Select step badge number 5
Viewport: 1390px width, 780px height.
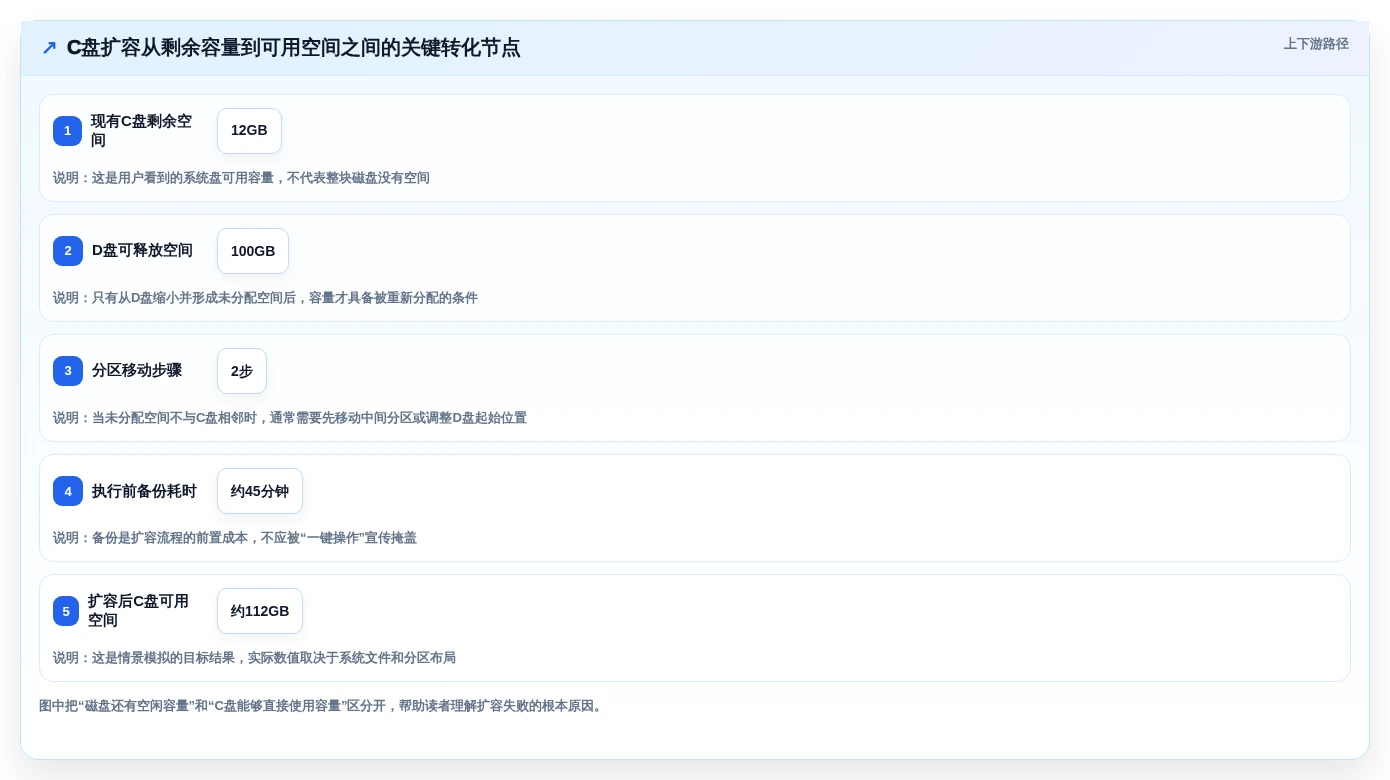pyautogui.click(x=66, y=611)
